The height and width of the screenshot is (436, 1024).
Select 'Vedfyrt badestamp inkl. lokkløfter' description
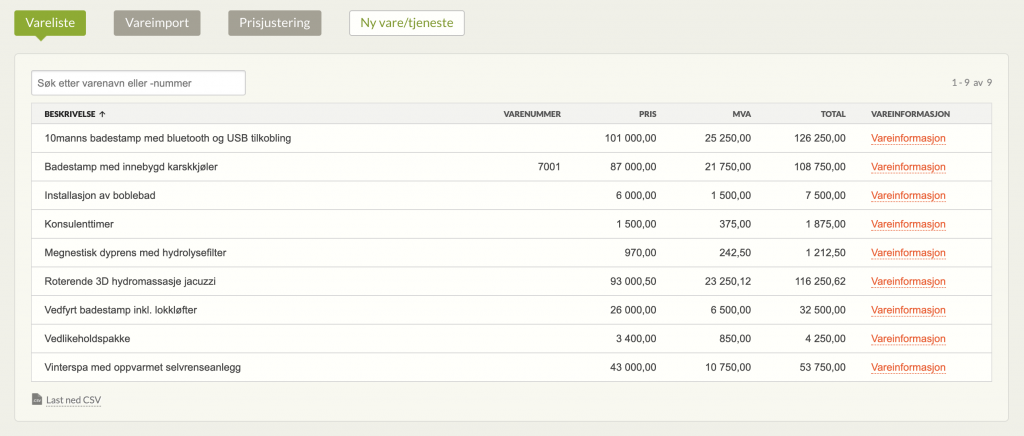pyautogui.click(x=121, y=310)
